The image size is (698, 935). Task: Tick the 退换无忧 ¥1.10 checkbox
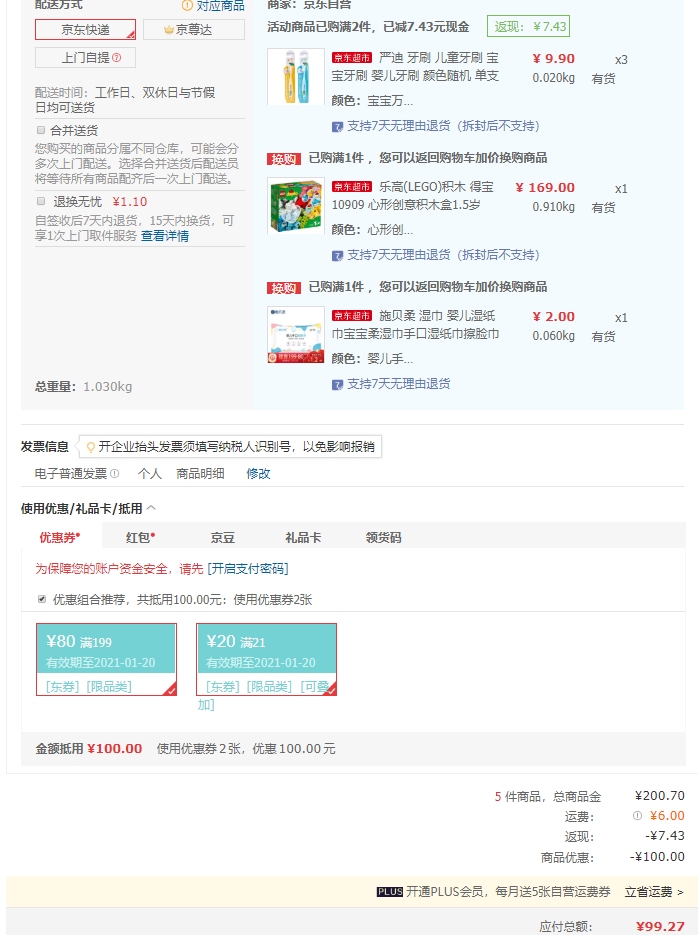(x=41, y=201)
